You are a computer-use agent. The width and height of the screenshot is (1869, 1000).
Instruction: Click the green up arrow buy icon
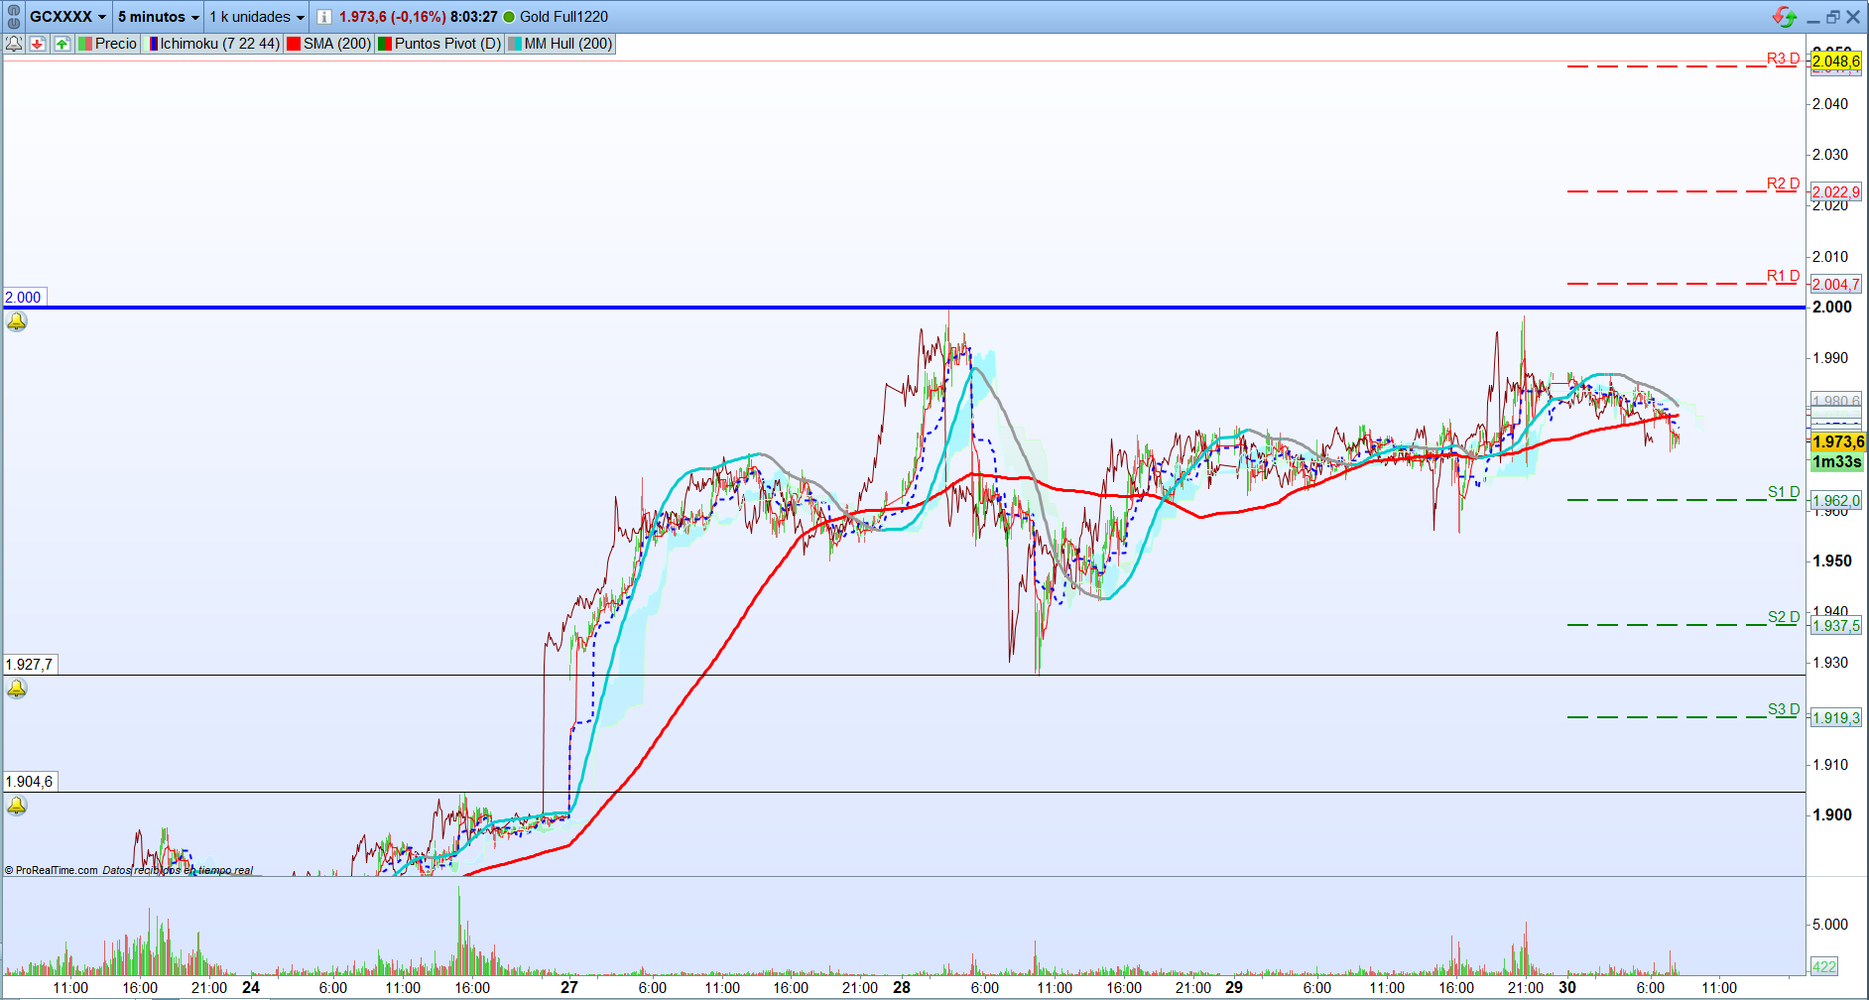point(62,44)
